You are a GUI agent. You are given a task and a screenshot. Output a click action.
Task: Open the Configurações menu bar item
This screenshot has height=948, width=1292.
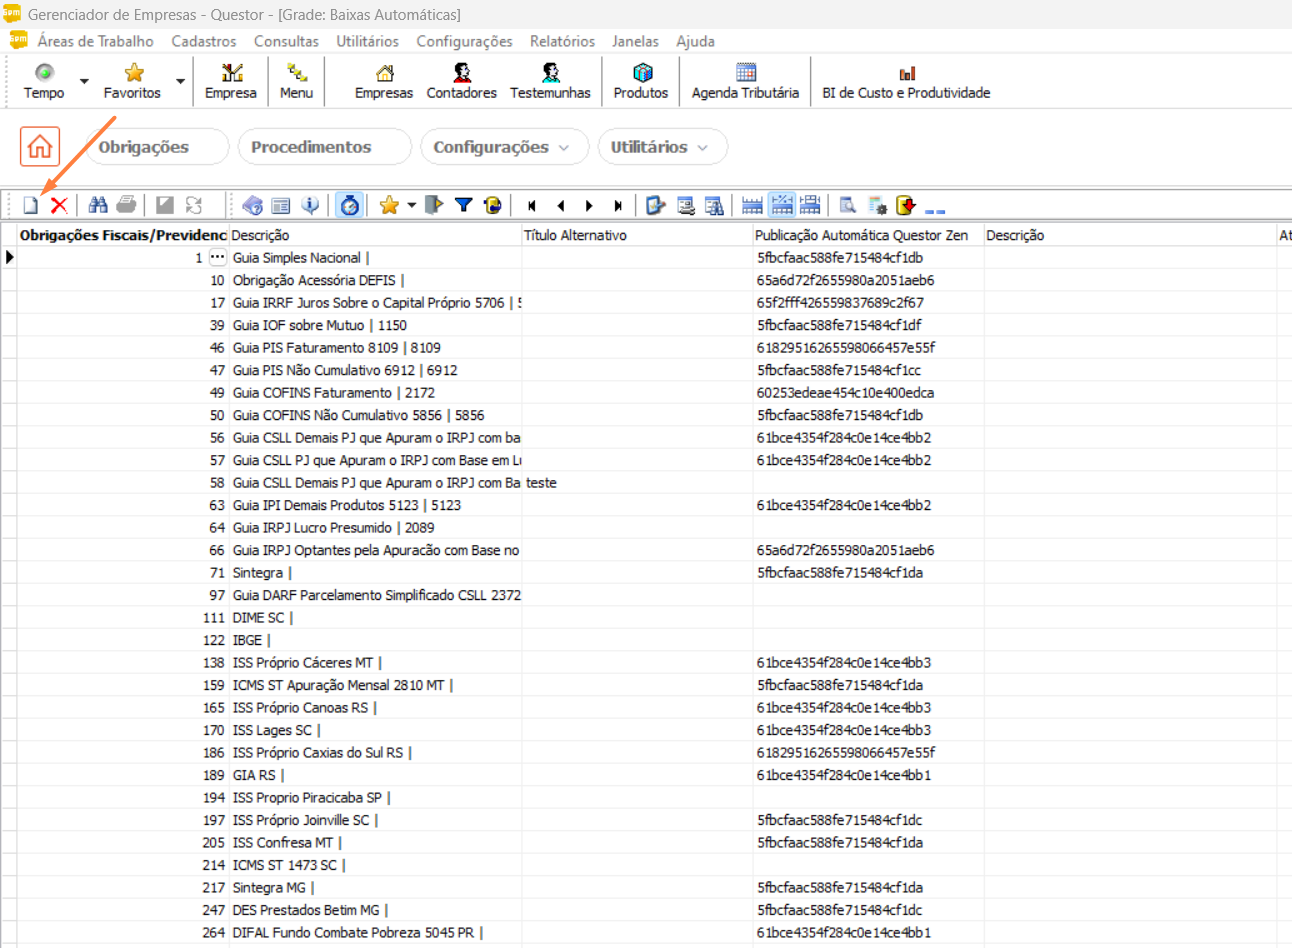pyautogui.click(x=464, y=41)
